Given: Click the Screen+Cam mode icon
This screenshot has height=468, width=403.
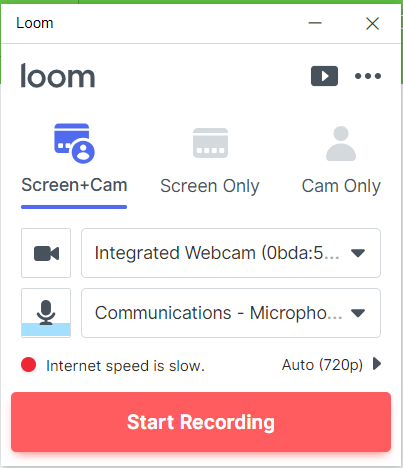Looking at the screenshot, I should click(74, 143).
